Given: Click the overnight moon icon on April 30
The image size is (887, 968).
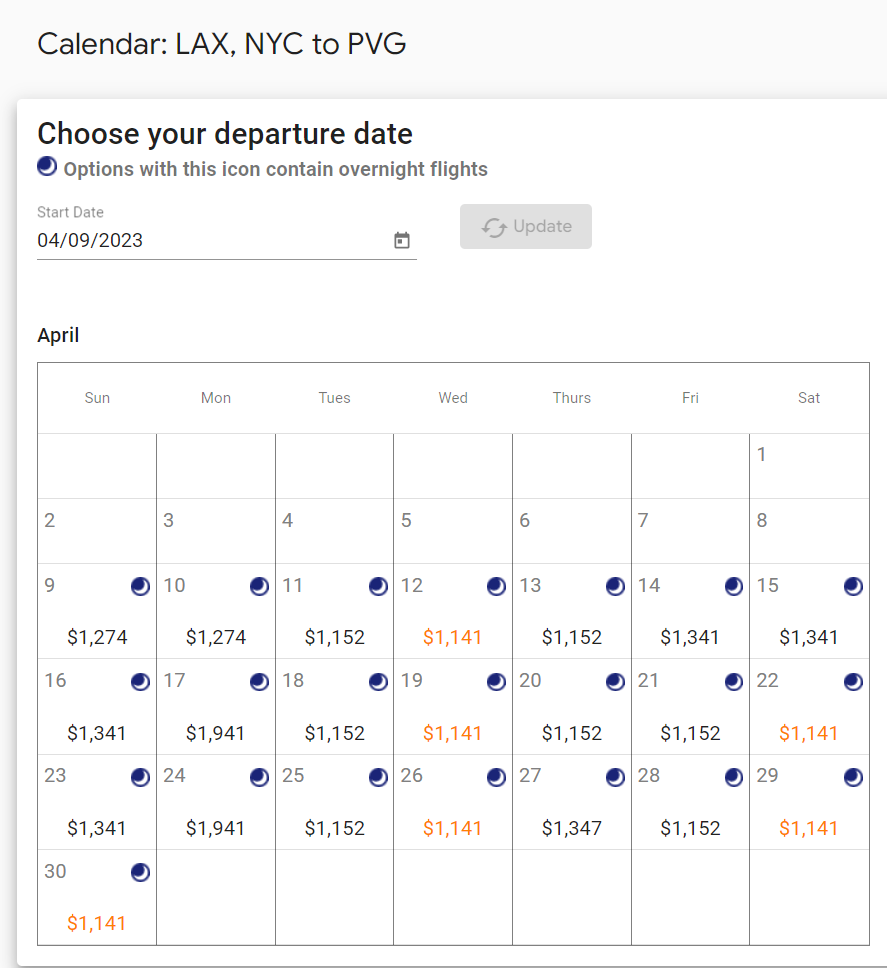Looking at the screenshot, I should tap(141, 872).
